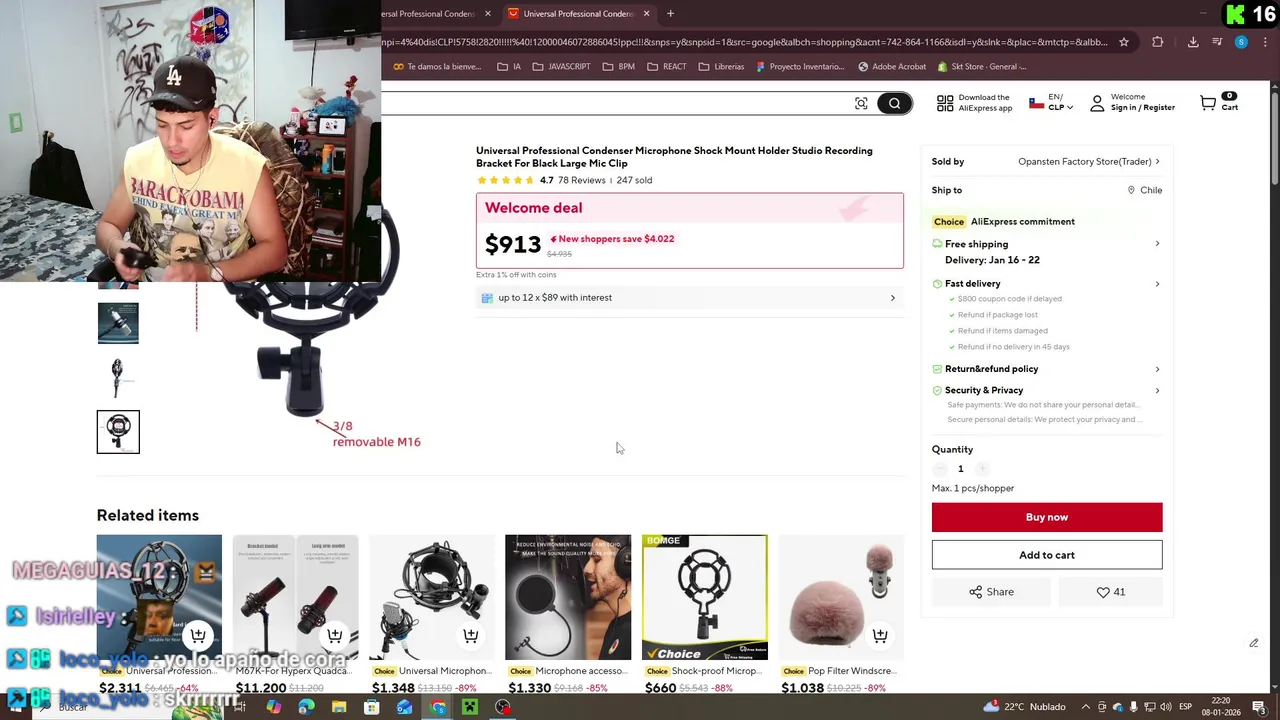Open Shock-proof Microphone $660 related item
Screen dimensions: 1280x720
(705, 597)
